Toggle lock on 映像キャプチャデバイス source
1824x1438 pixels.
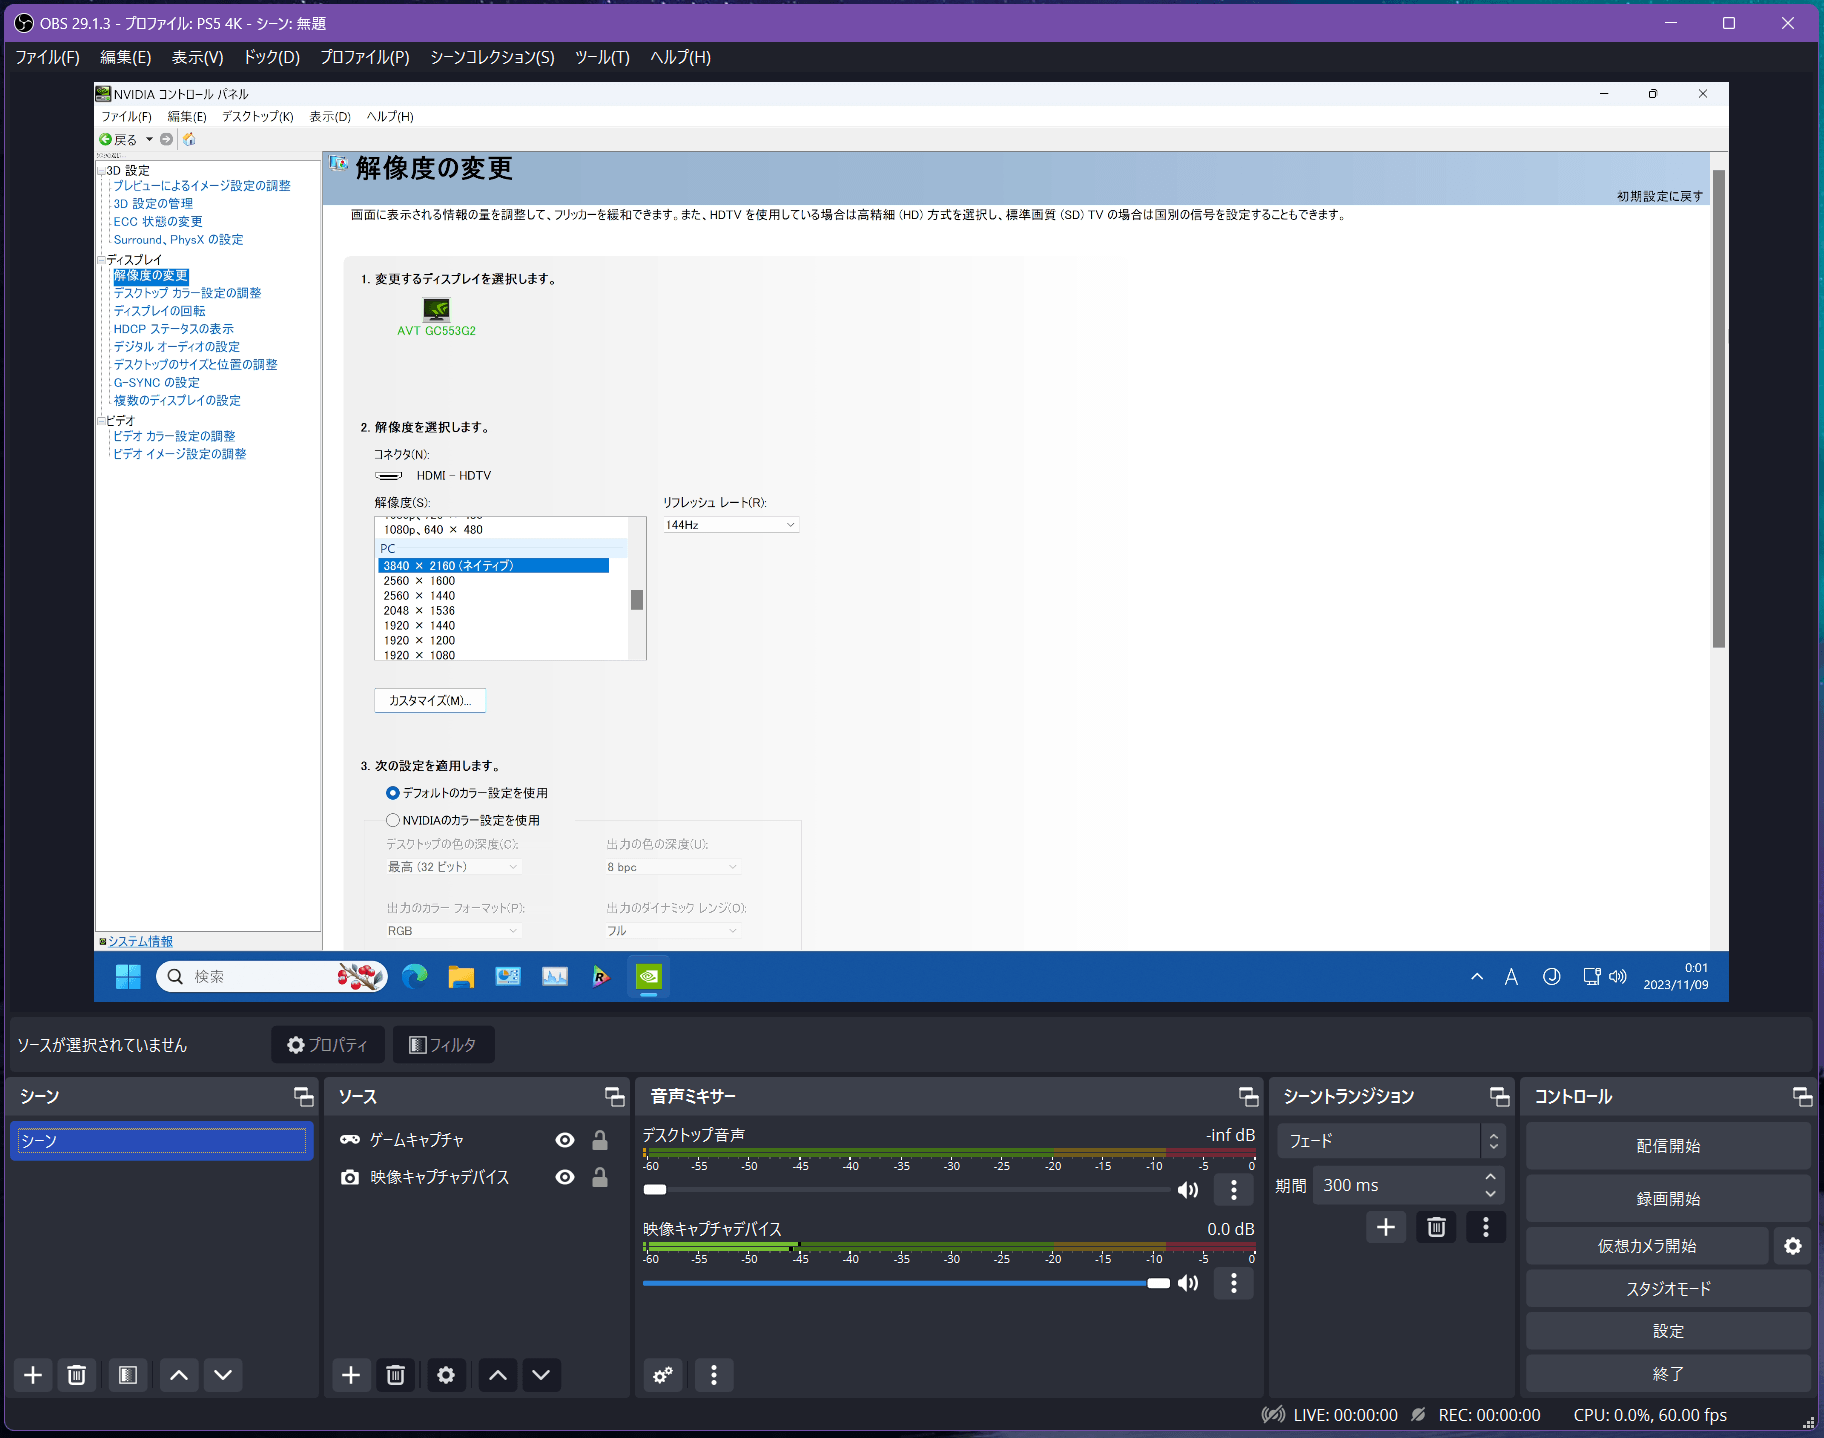tap(600, 1177)
